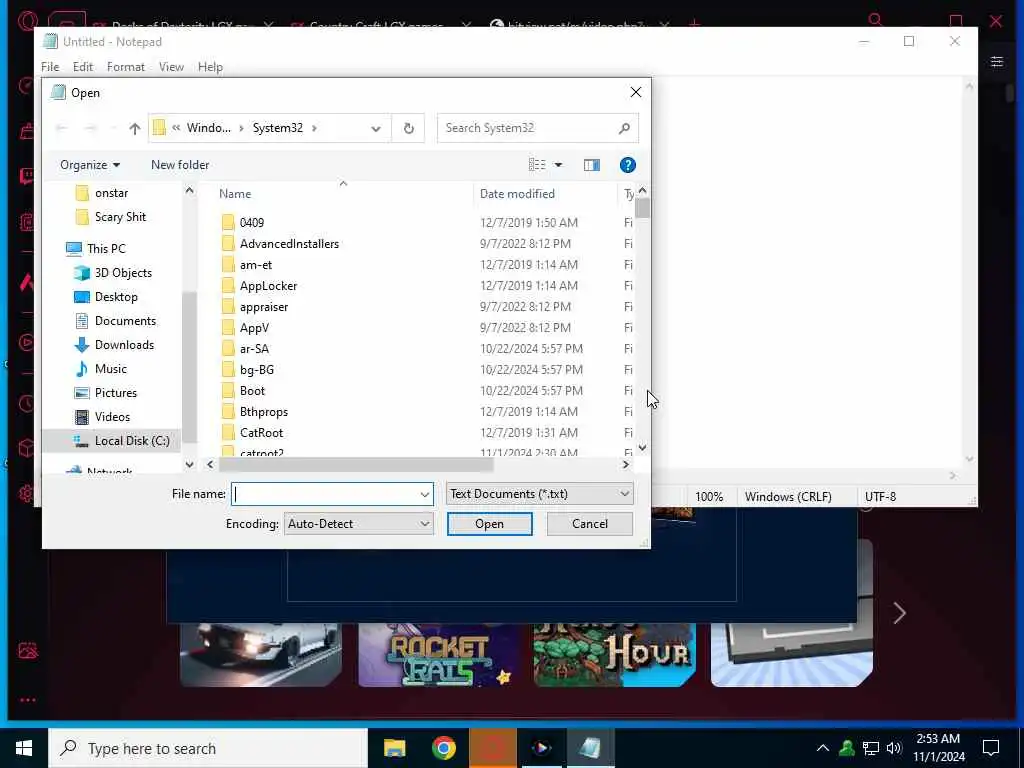Click the Search System32 box

click(537, 128)
